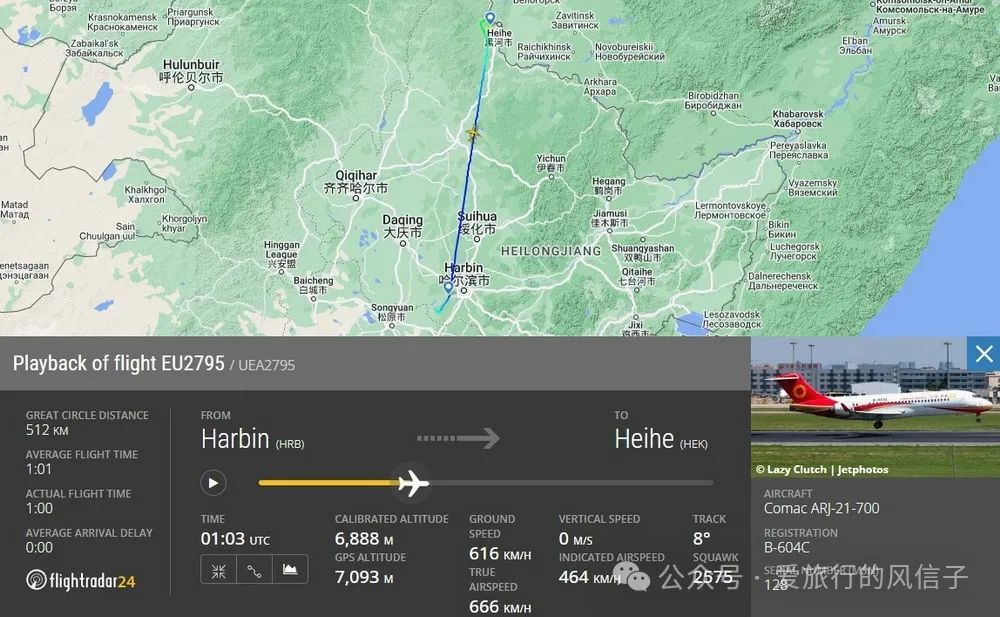The width and height of the screenshot is (1000, 617).
Task: Click the EU2795 flight title
Action: coord(119,364)
